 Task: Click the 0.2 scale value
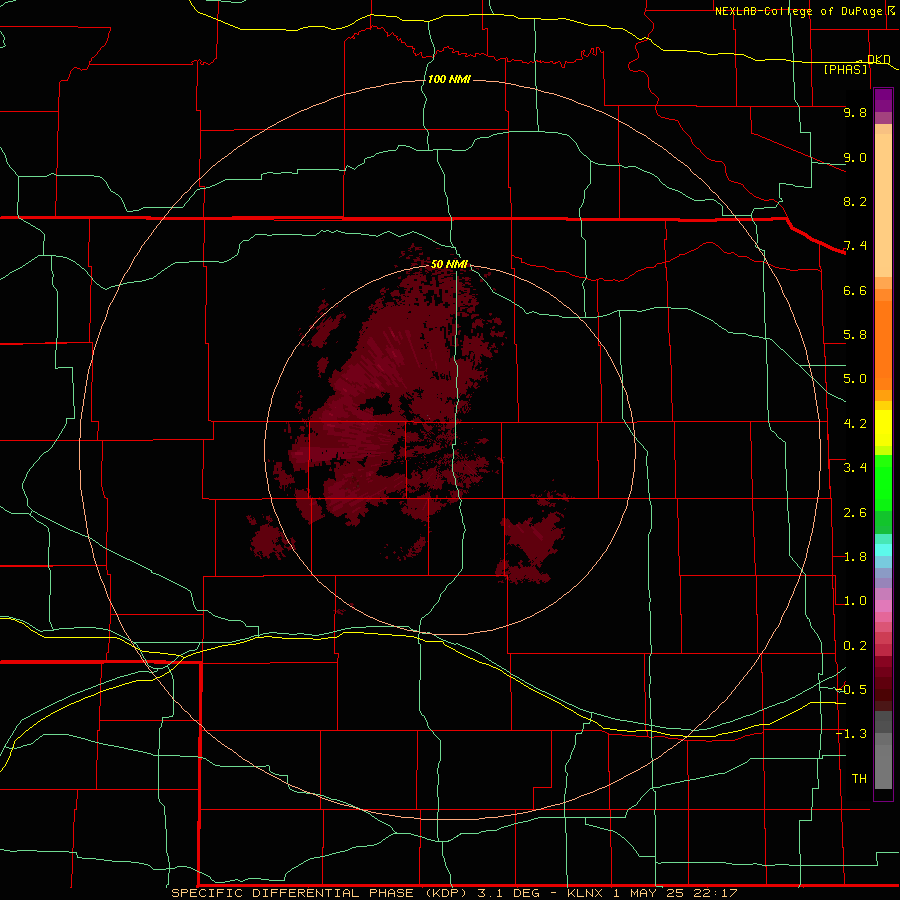[855, 646]
